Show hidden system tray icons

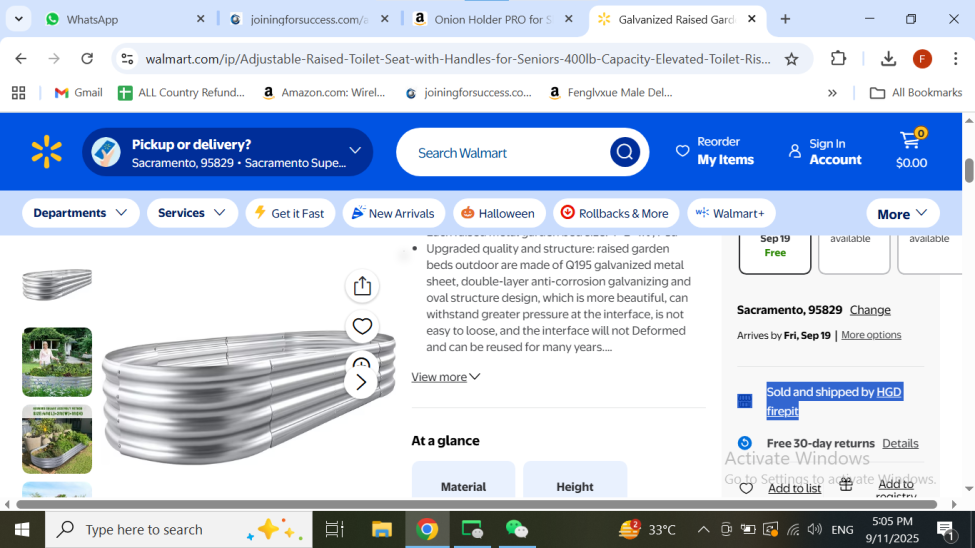pyautogui.click(x=703, y=530)
